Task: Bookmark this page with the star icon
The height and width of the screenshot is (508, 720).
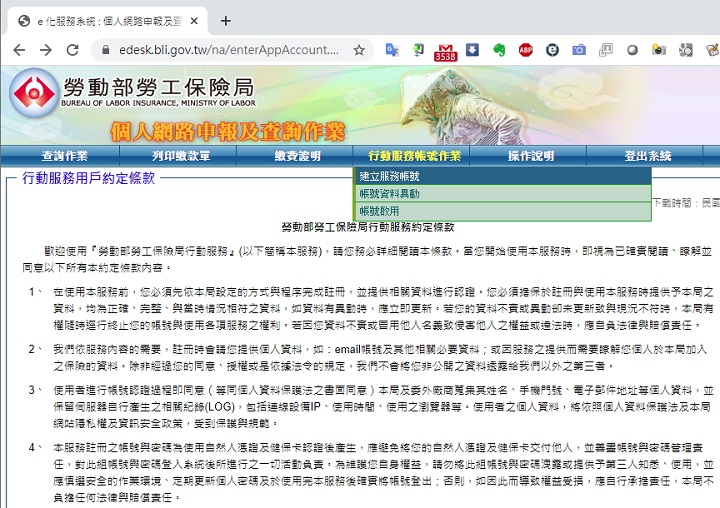Action: pyautogui.click(x=359, y=50)
